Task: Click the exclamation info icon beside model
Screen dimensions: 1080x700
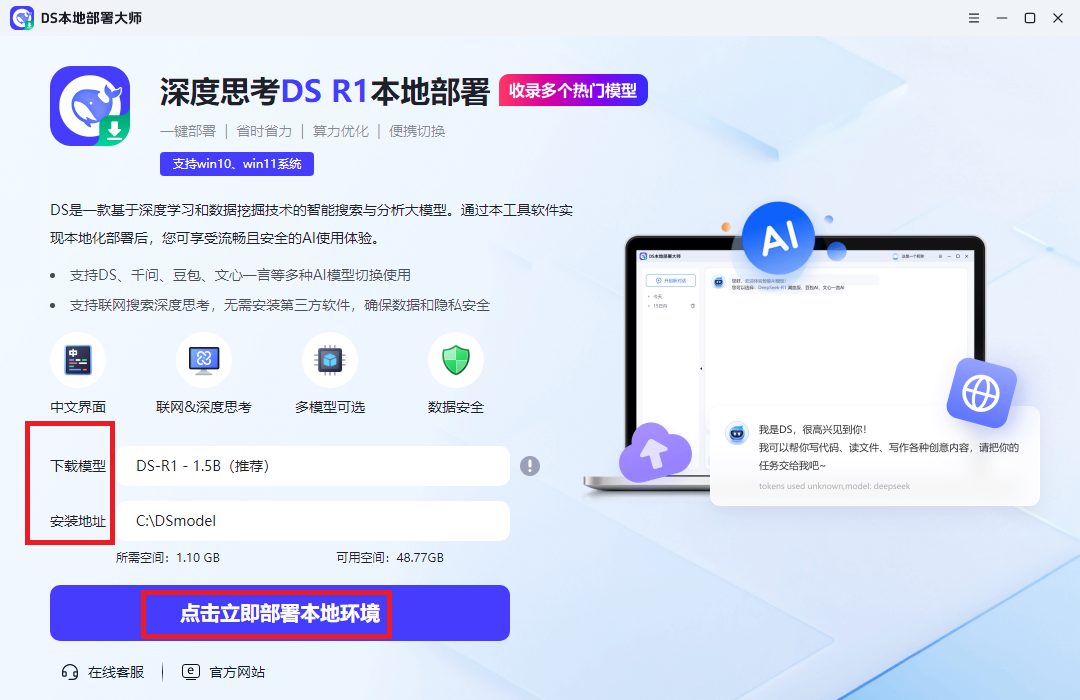Action: pyautogui.click(x=530, y=466)
